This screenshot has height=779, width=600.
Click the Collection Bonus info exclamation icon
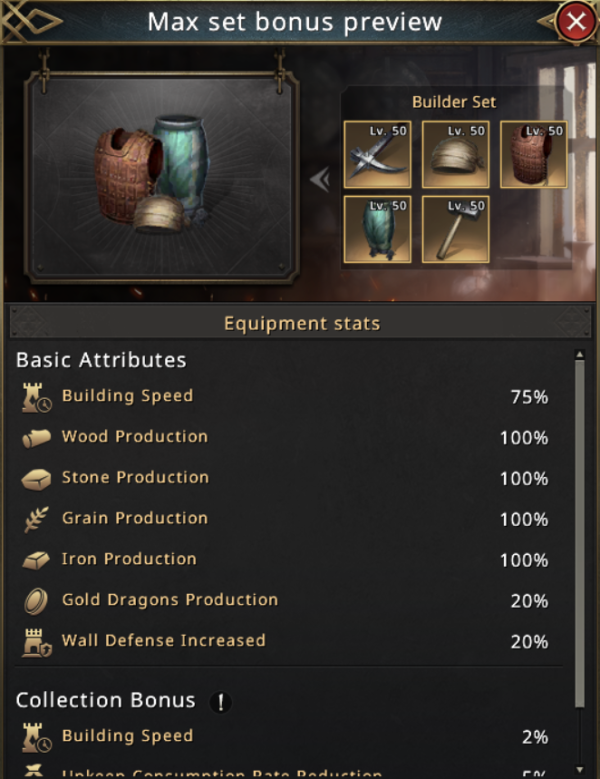pos(220,702)
